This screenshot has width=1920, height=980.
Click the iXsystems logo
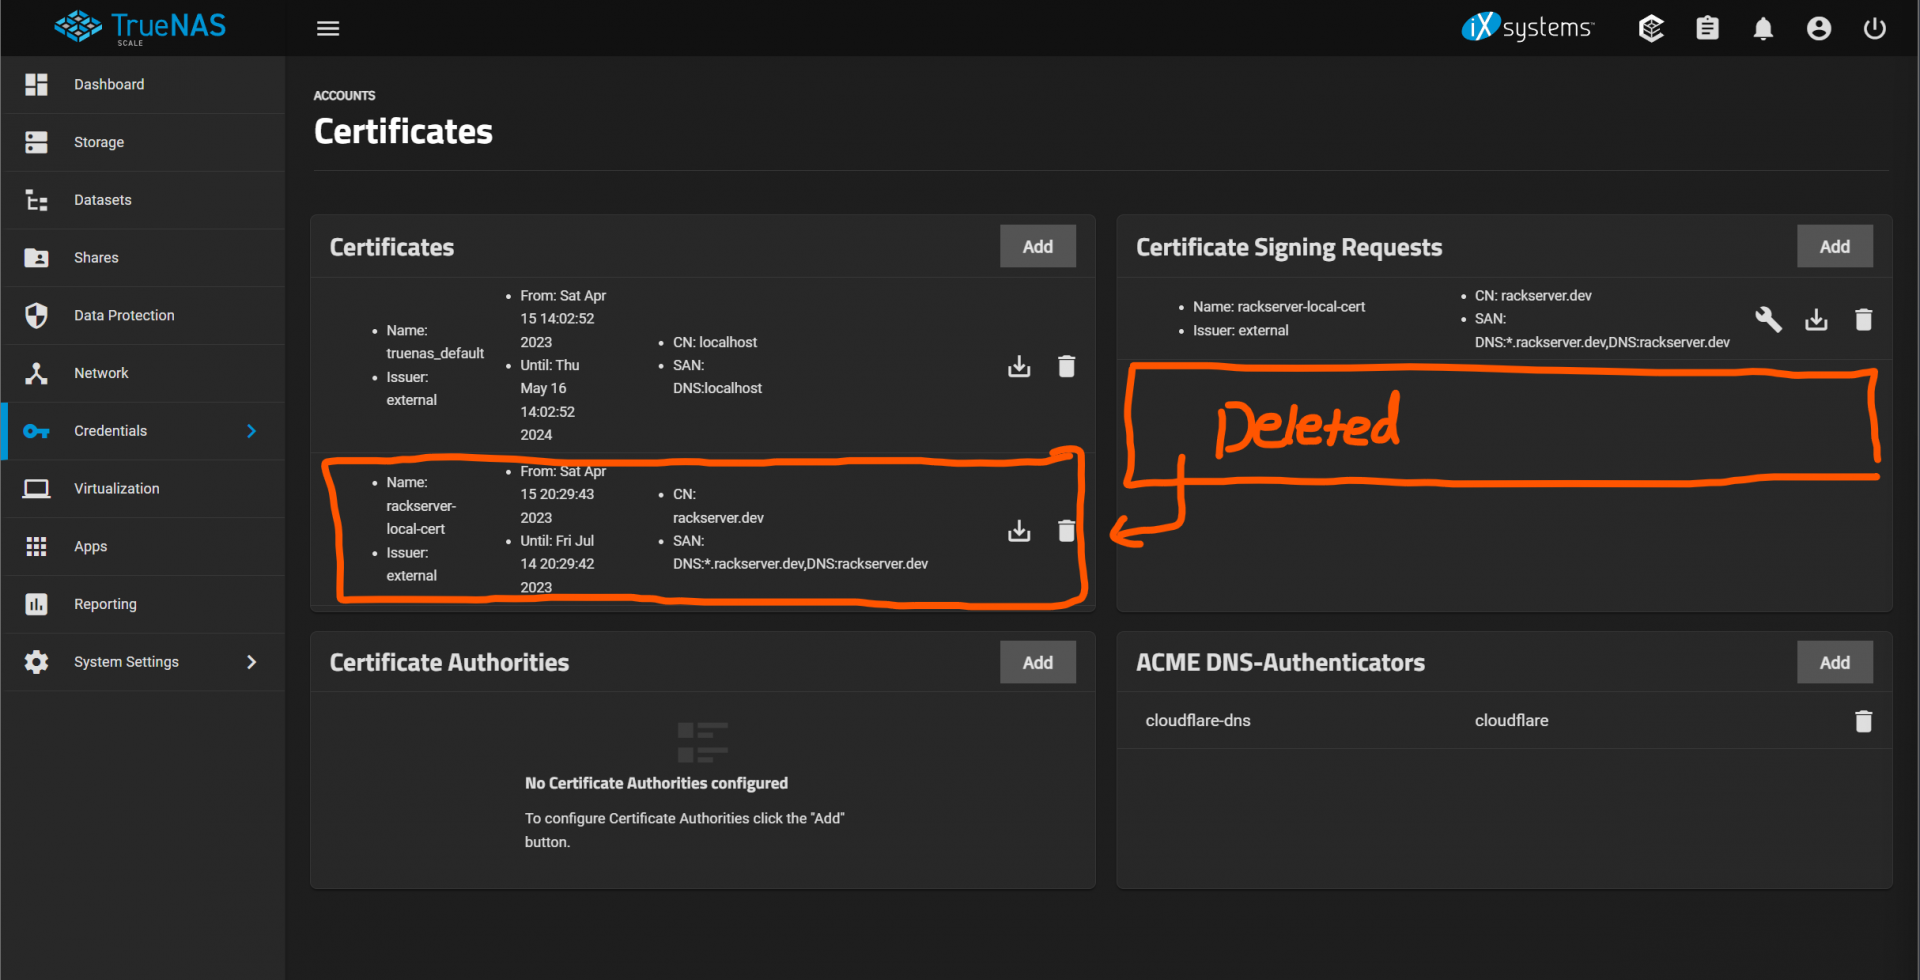coord(1528,27)
